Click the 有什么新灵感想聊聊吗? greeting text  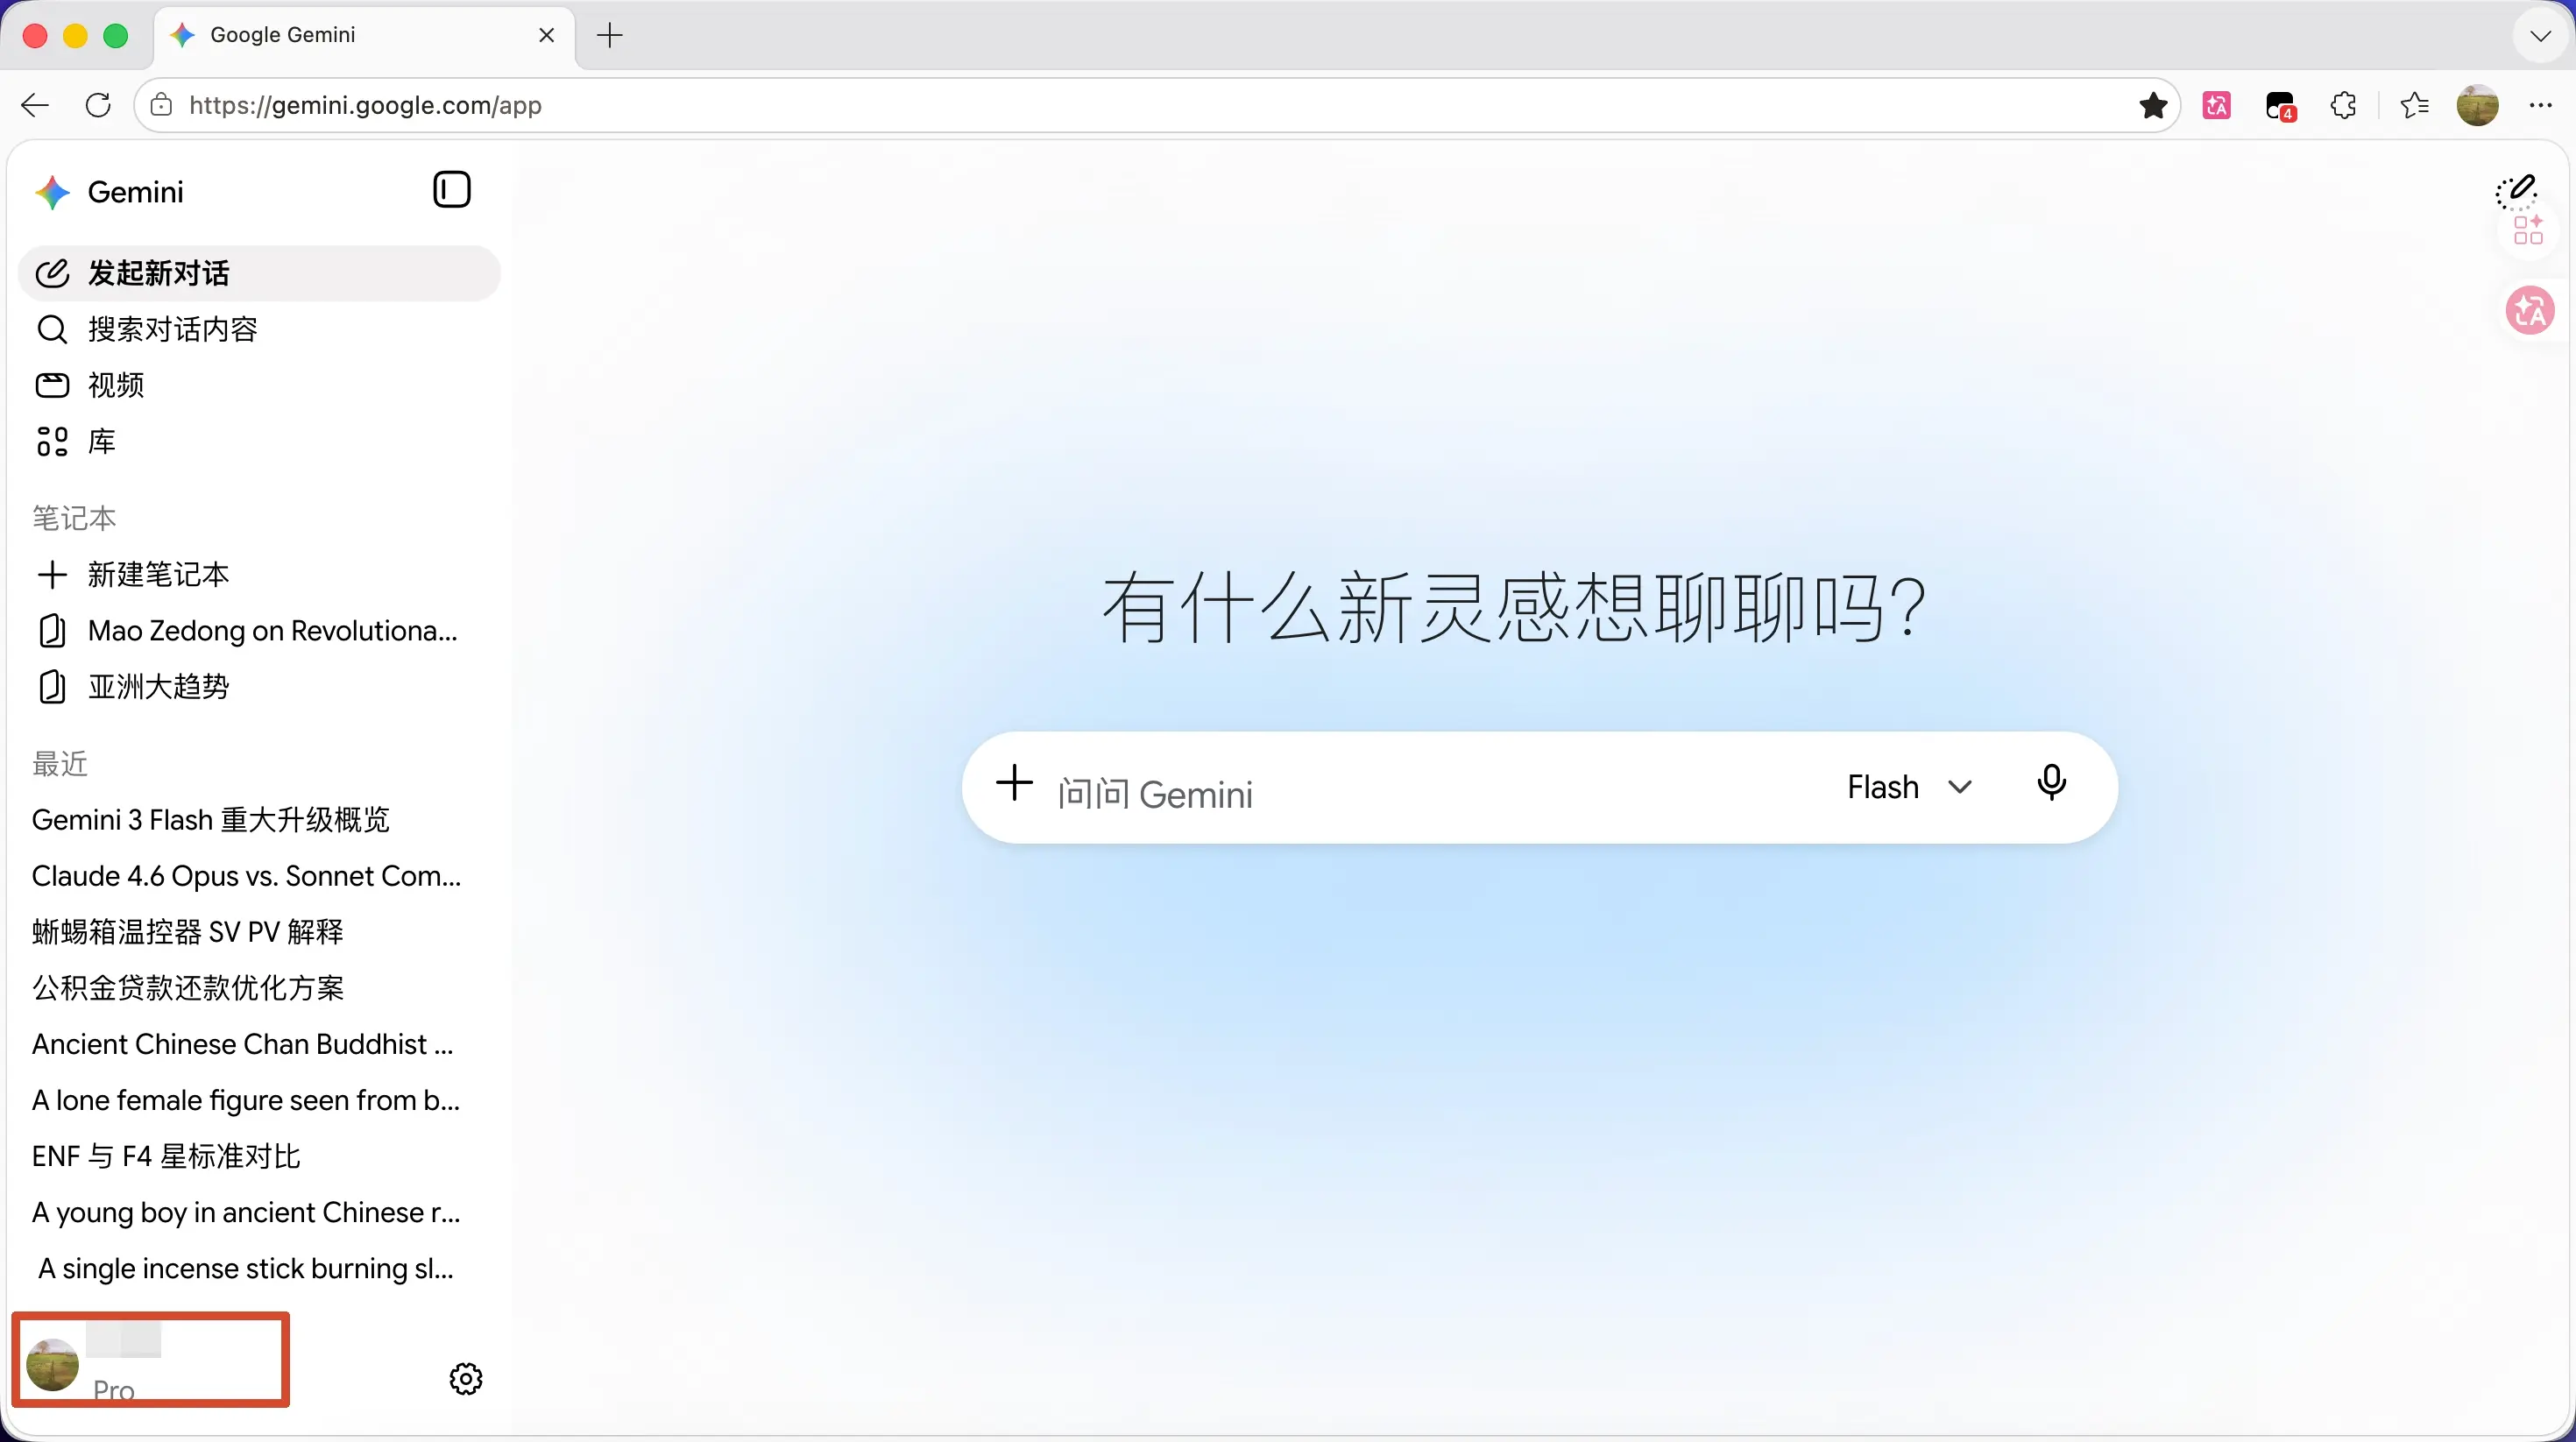click(x=1514, y=608)
